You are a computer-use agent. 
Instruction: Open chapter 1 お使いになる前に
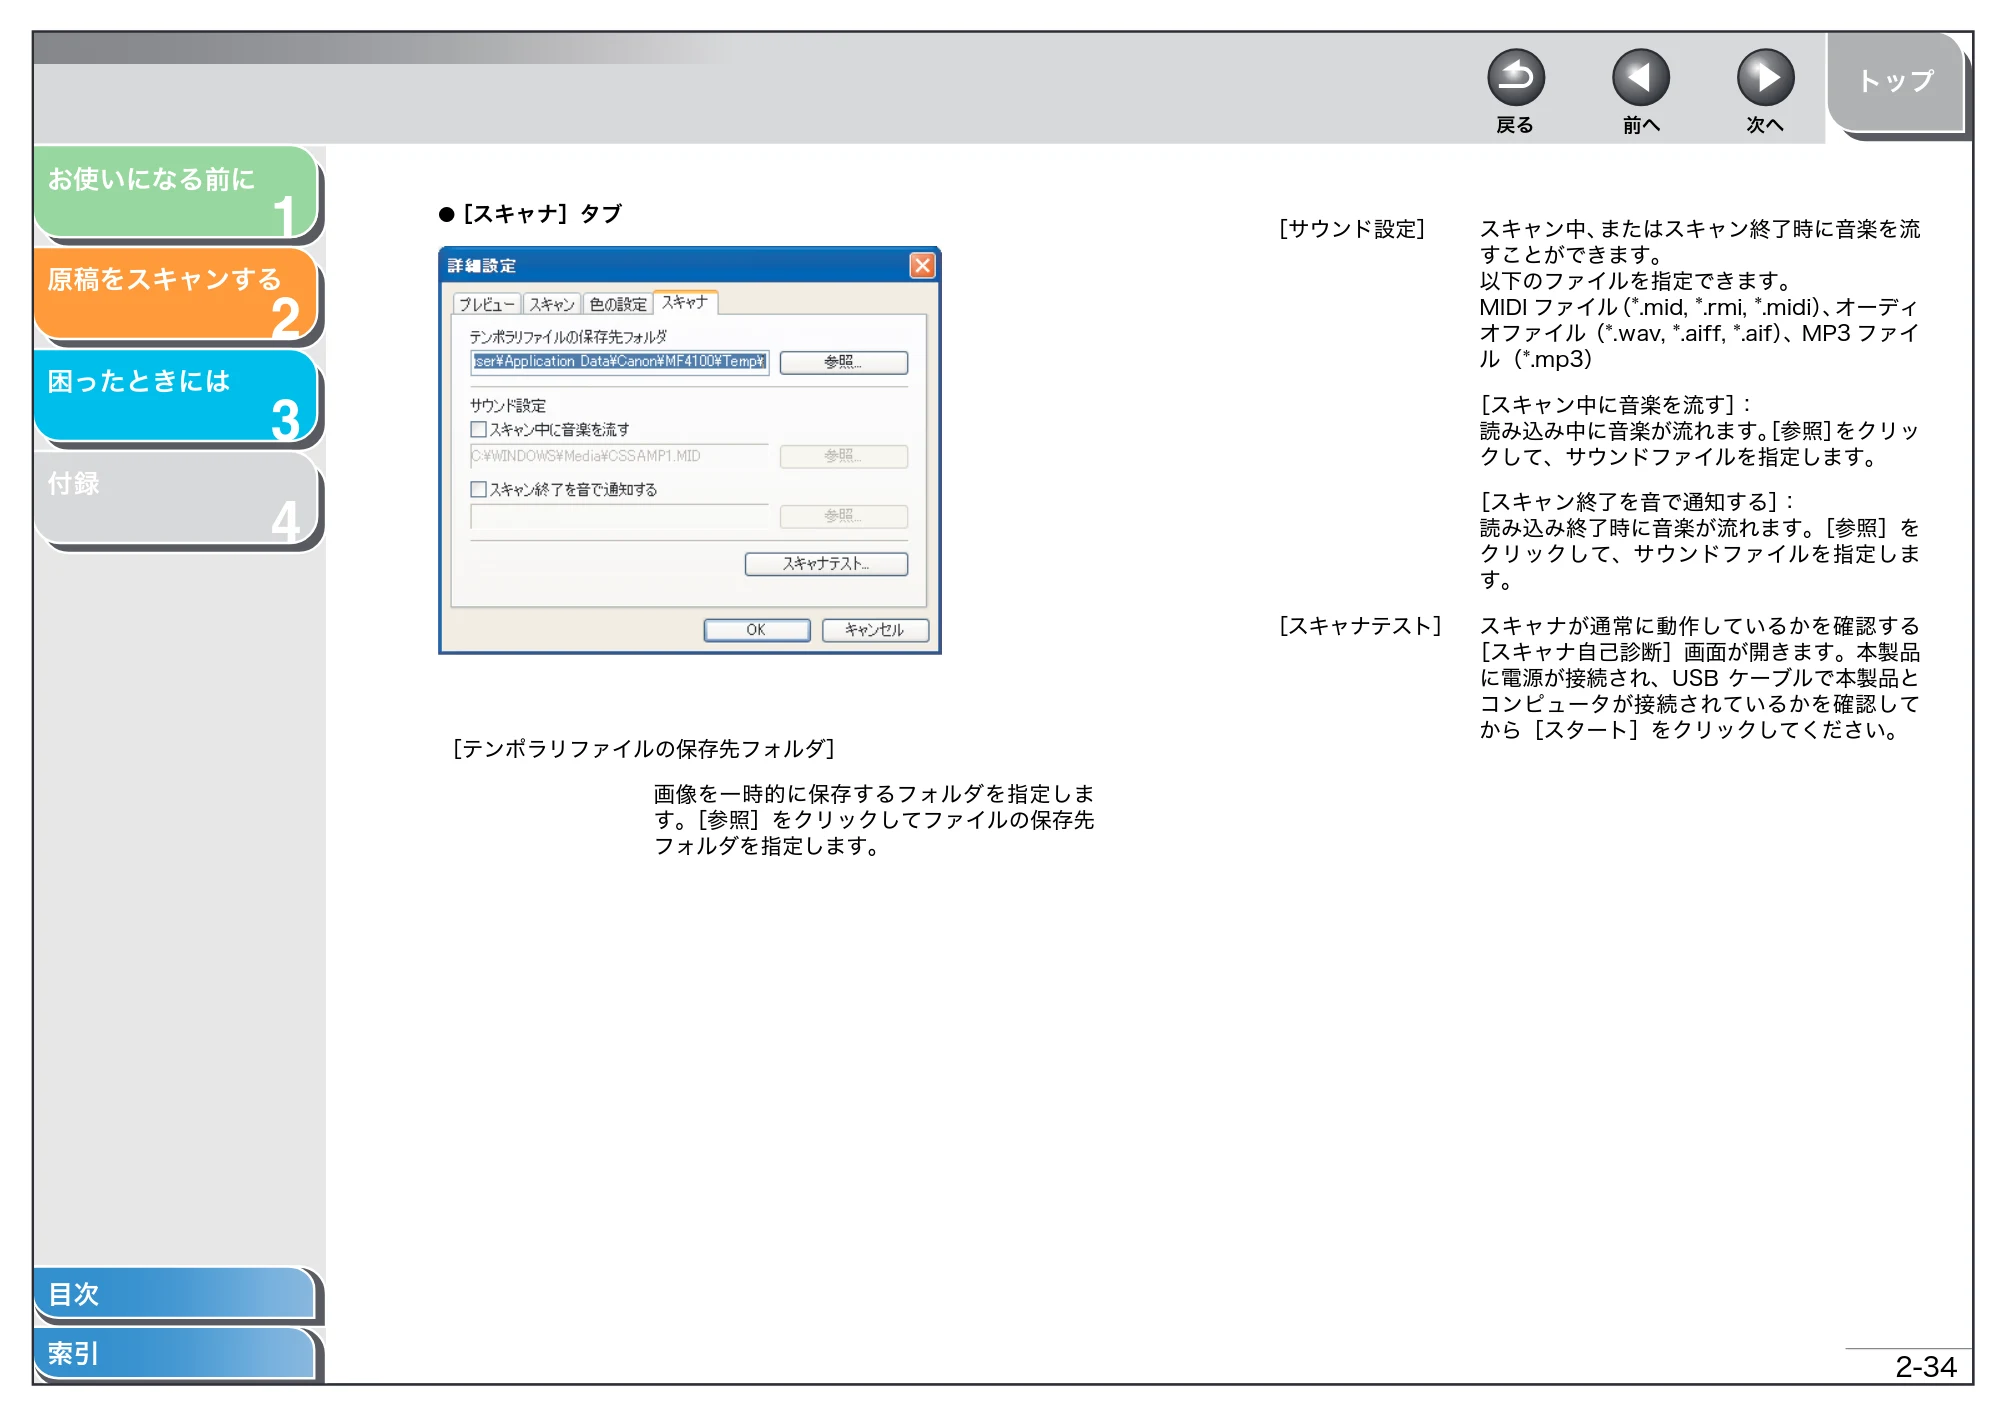click(x=176, y=192)
